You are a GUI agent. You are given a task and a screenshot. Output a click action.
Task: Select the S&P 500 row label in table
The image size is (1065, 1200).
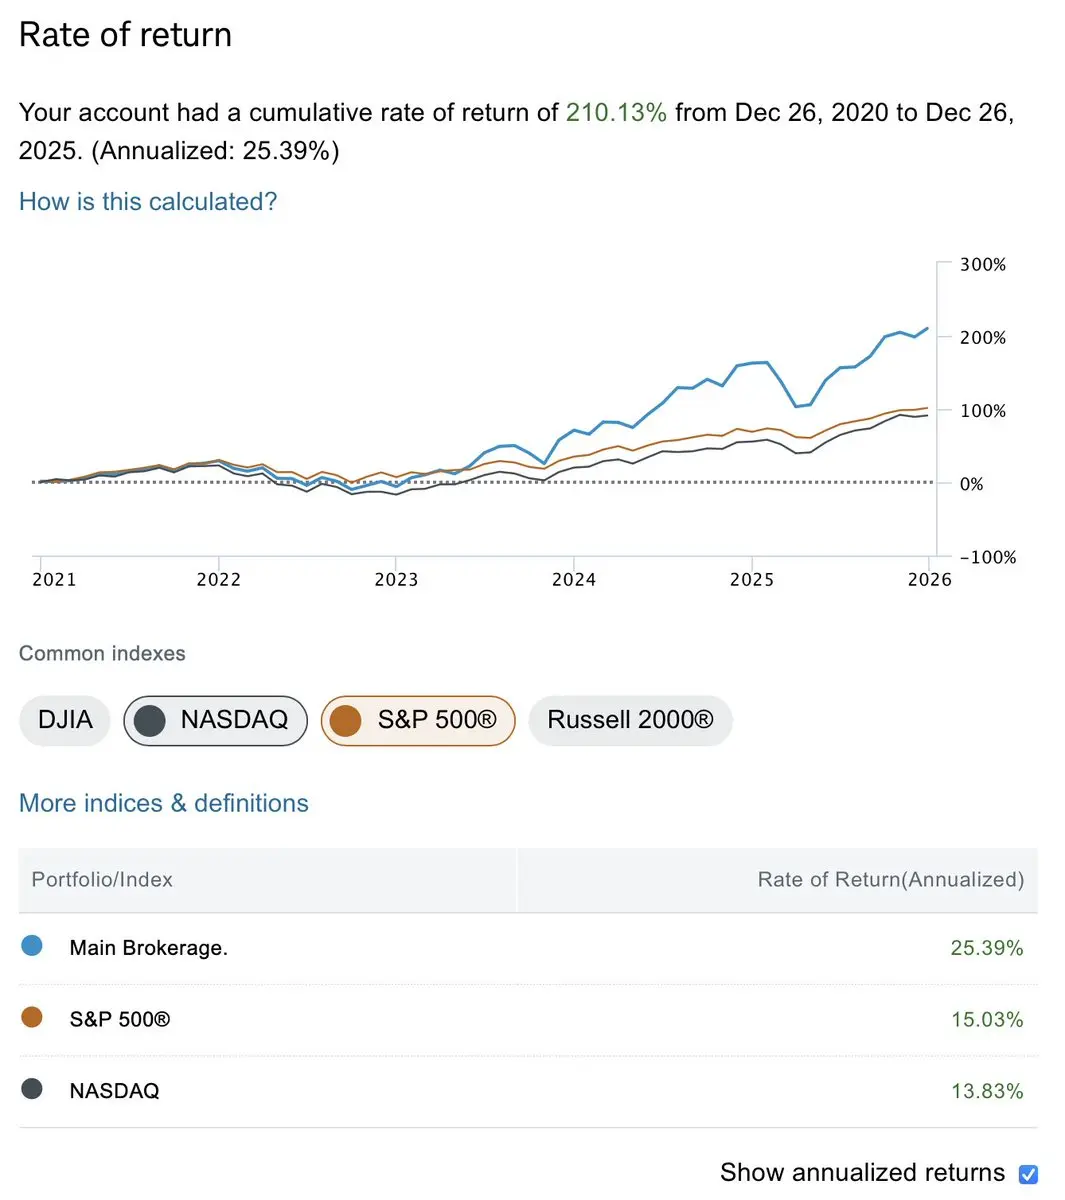coord(120,1020)
